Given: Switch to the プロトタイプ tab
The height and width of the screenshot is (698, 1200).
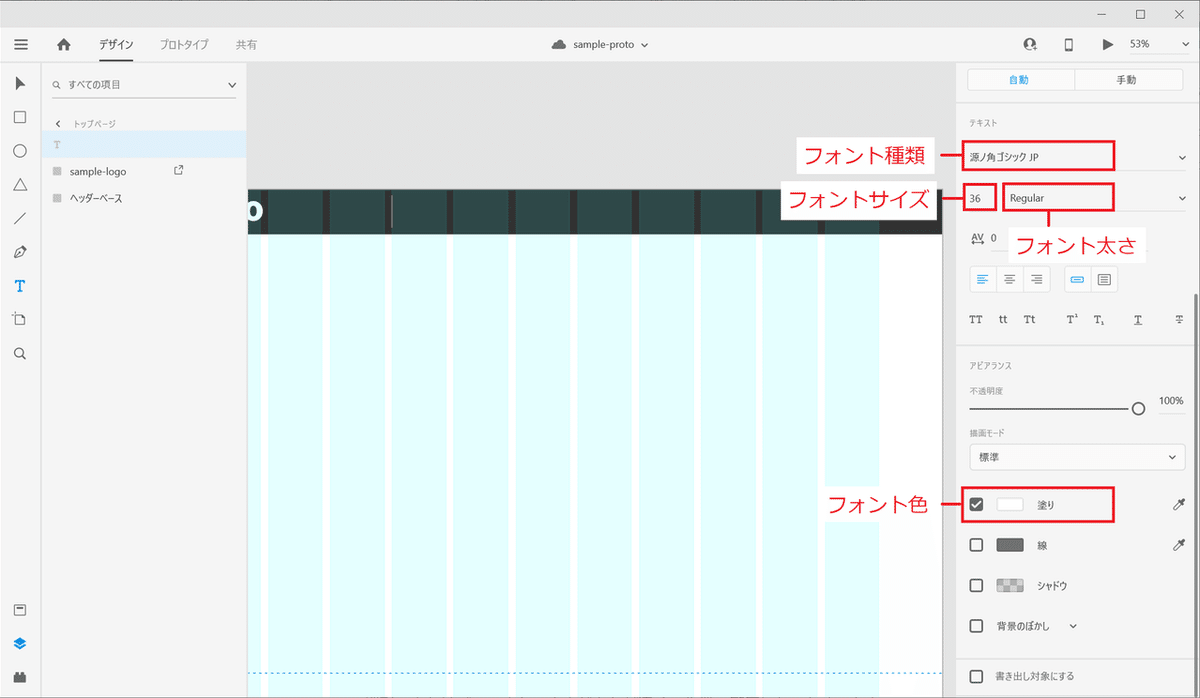Looking at the screenshot, I should pos(184,45).
